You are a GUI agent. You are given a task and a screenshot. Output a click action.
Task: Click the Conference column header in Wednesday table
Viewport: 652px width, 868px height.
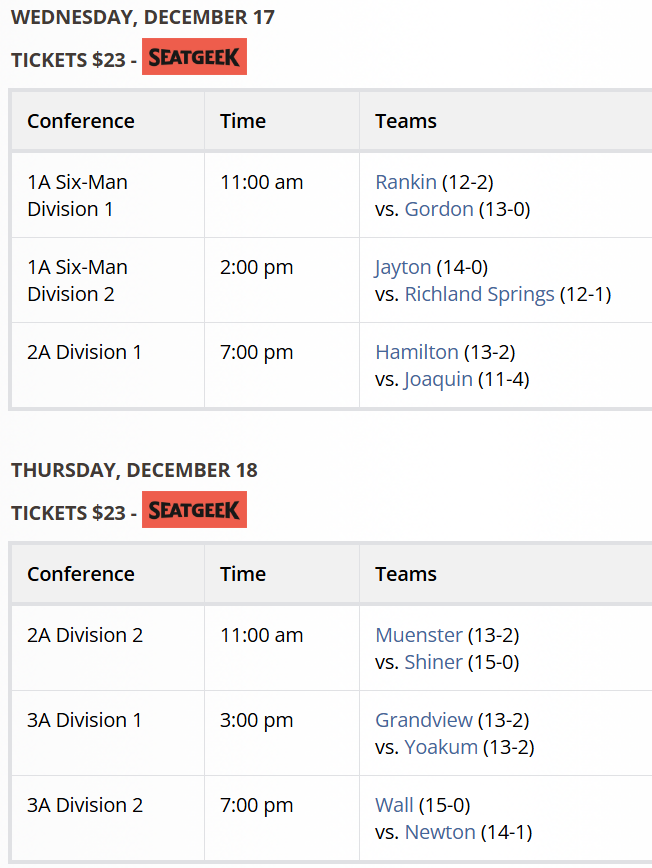coord(81,121)
